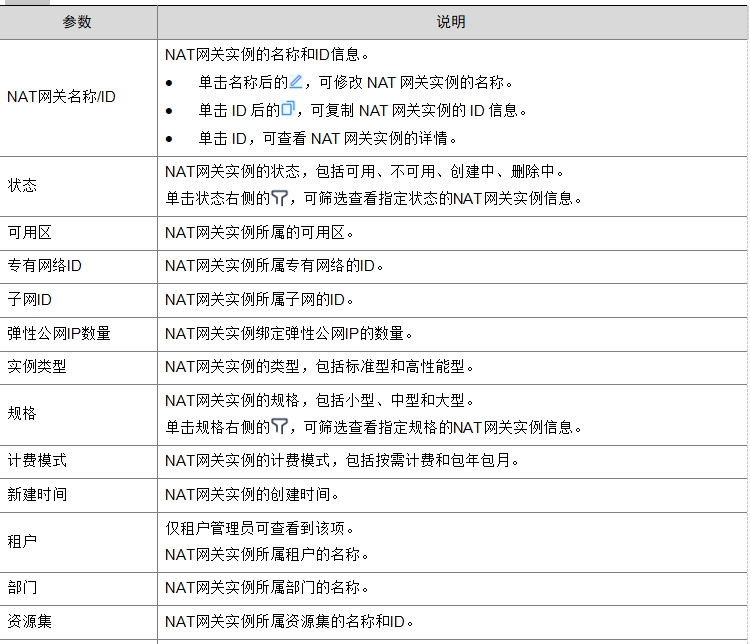The width and height of the screenshot is (750, 644).
Task: Click text NAT网关实例的计费模式，包括按需计费和包年包月。
Action: coord(342,461)
